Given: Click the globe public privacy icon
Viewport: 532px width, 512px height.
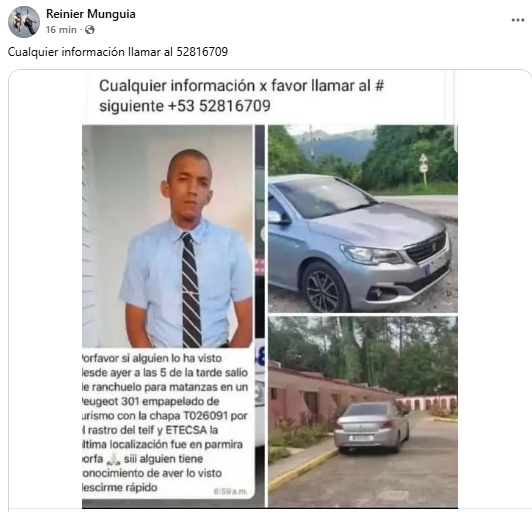Looking at the screenshot, I should 90,30.
